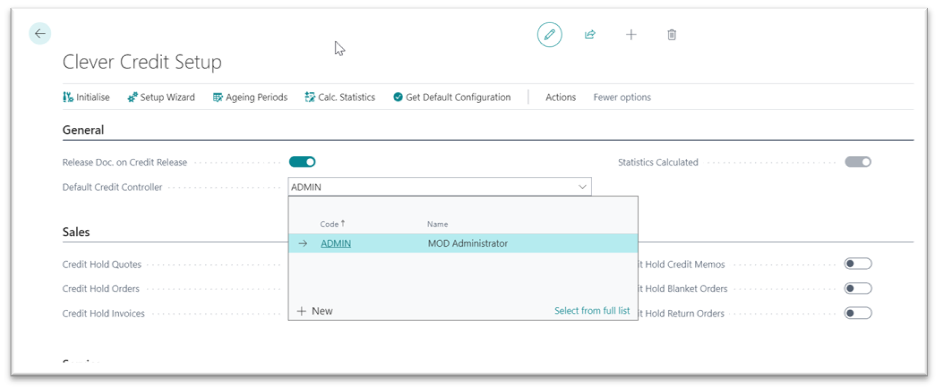Go back using the arrow button
The height and width of the screenshot is (390, 939).
pyautogui.click(x=40, y=34)
